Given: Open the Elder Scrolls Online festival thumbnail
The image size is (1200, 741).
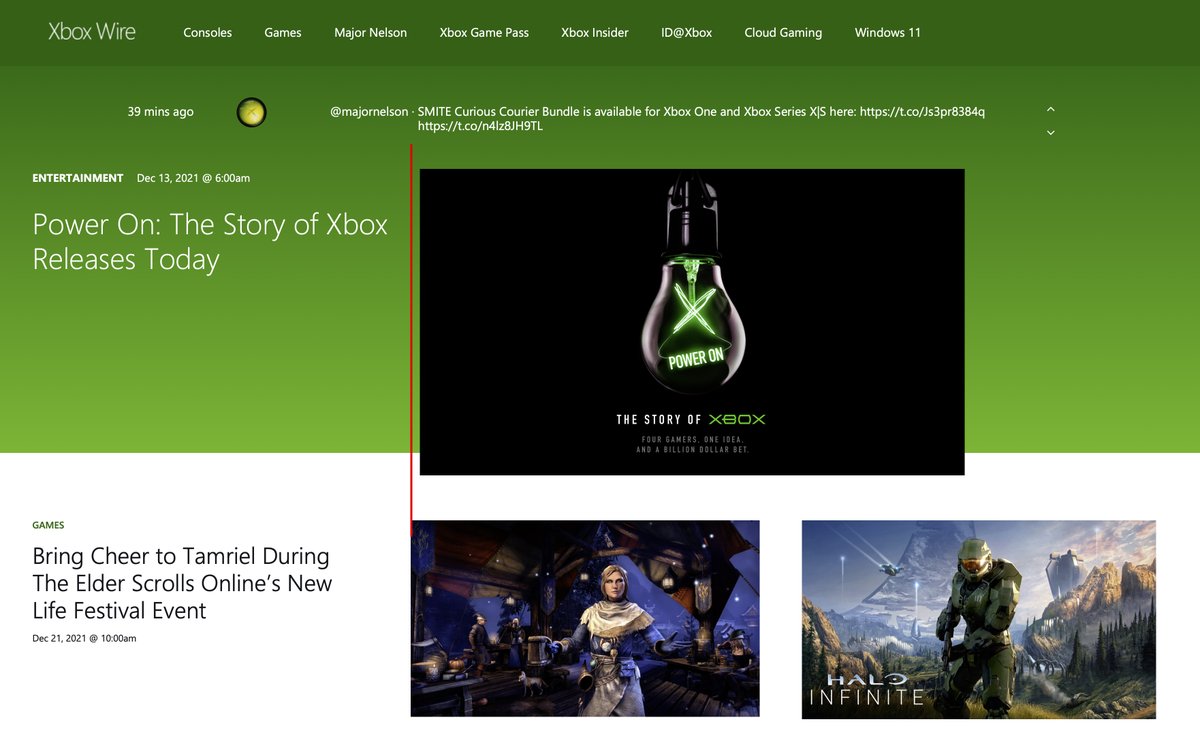Looking at the screenshot, I should [585, 619].
